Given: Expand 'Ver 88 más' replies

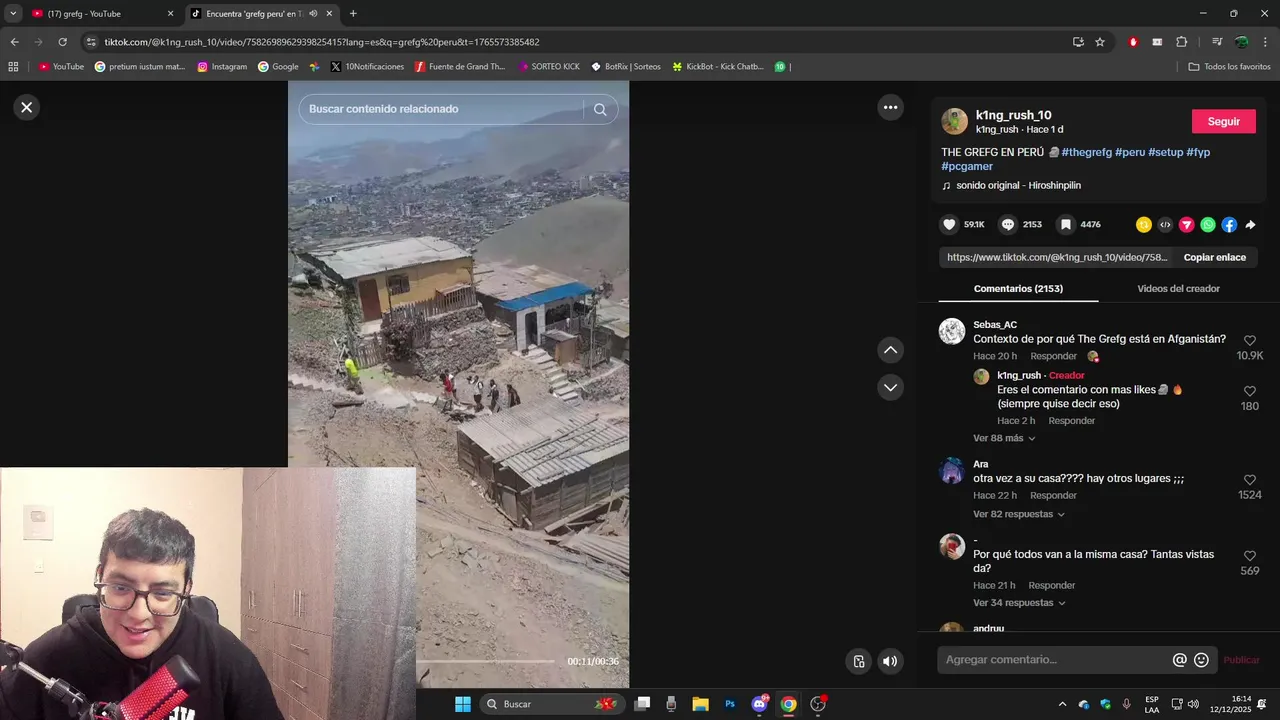Looking at the screenshot, I should tap(1004, 438).
